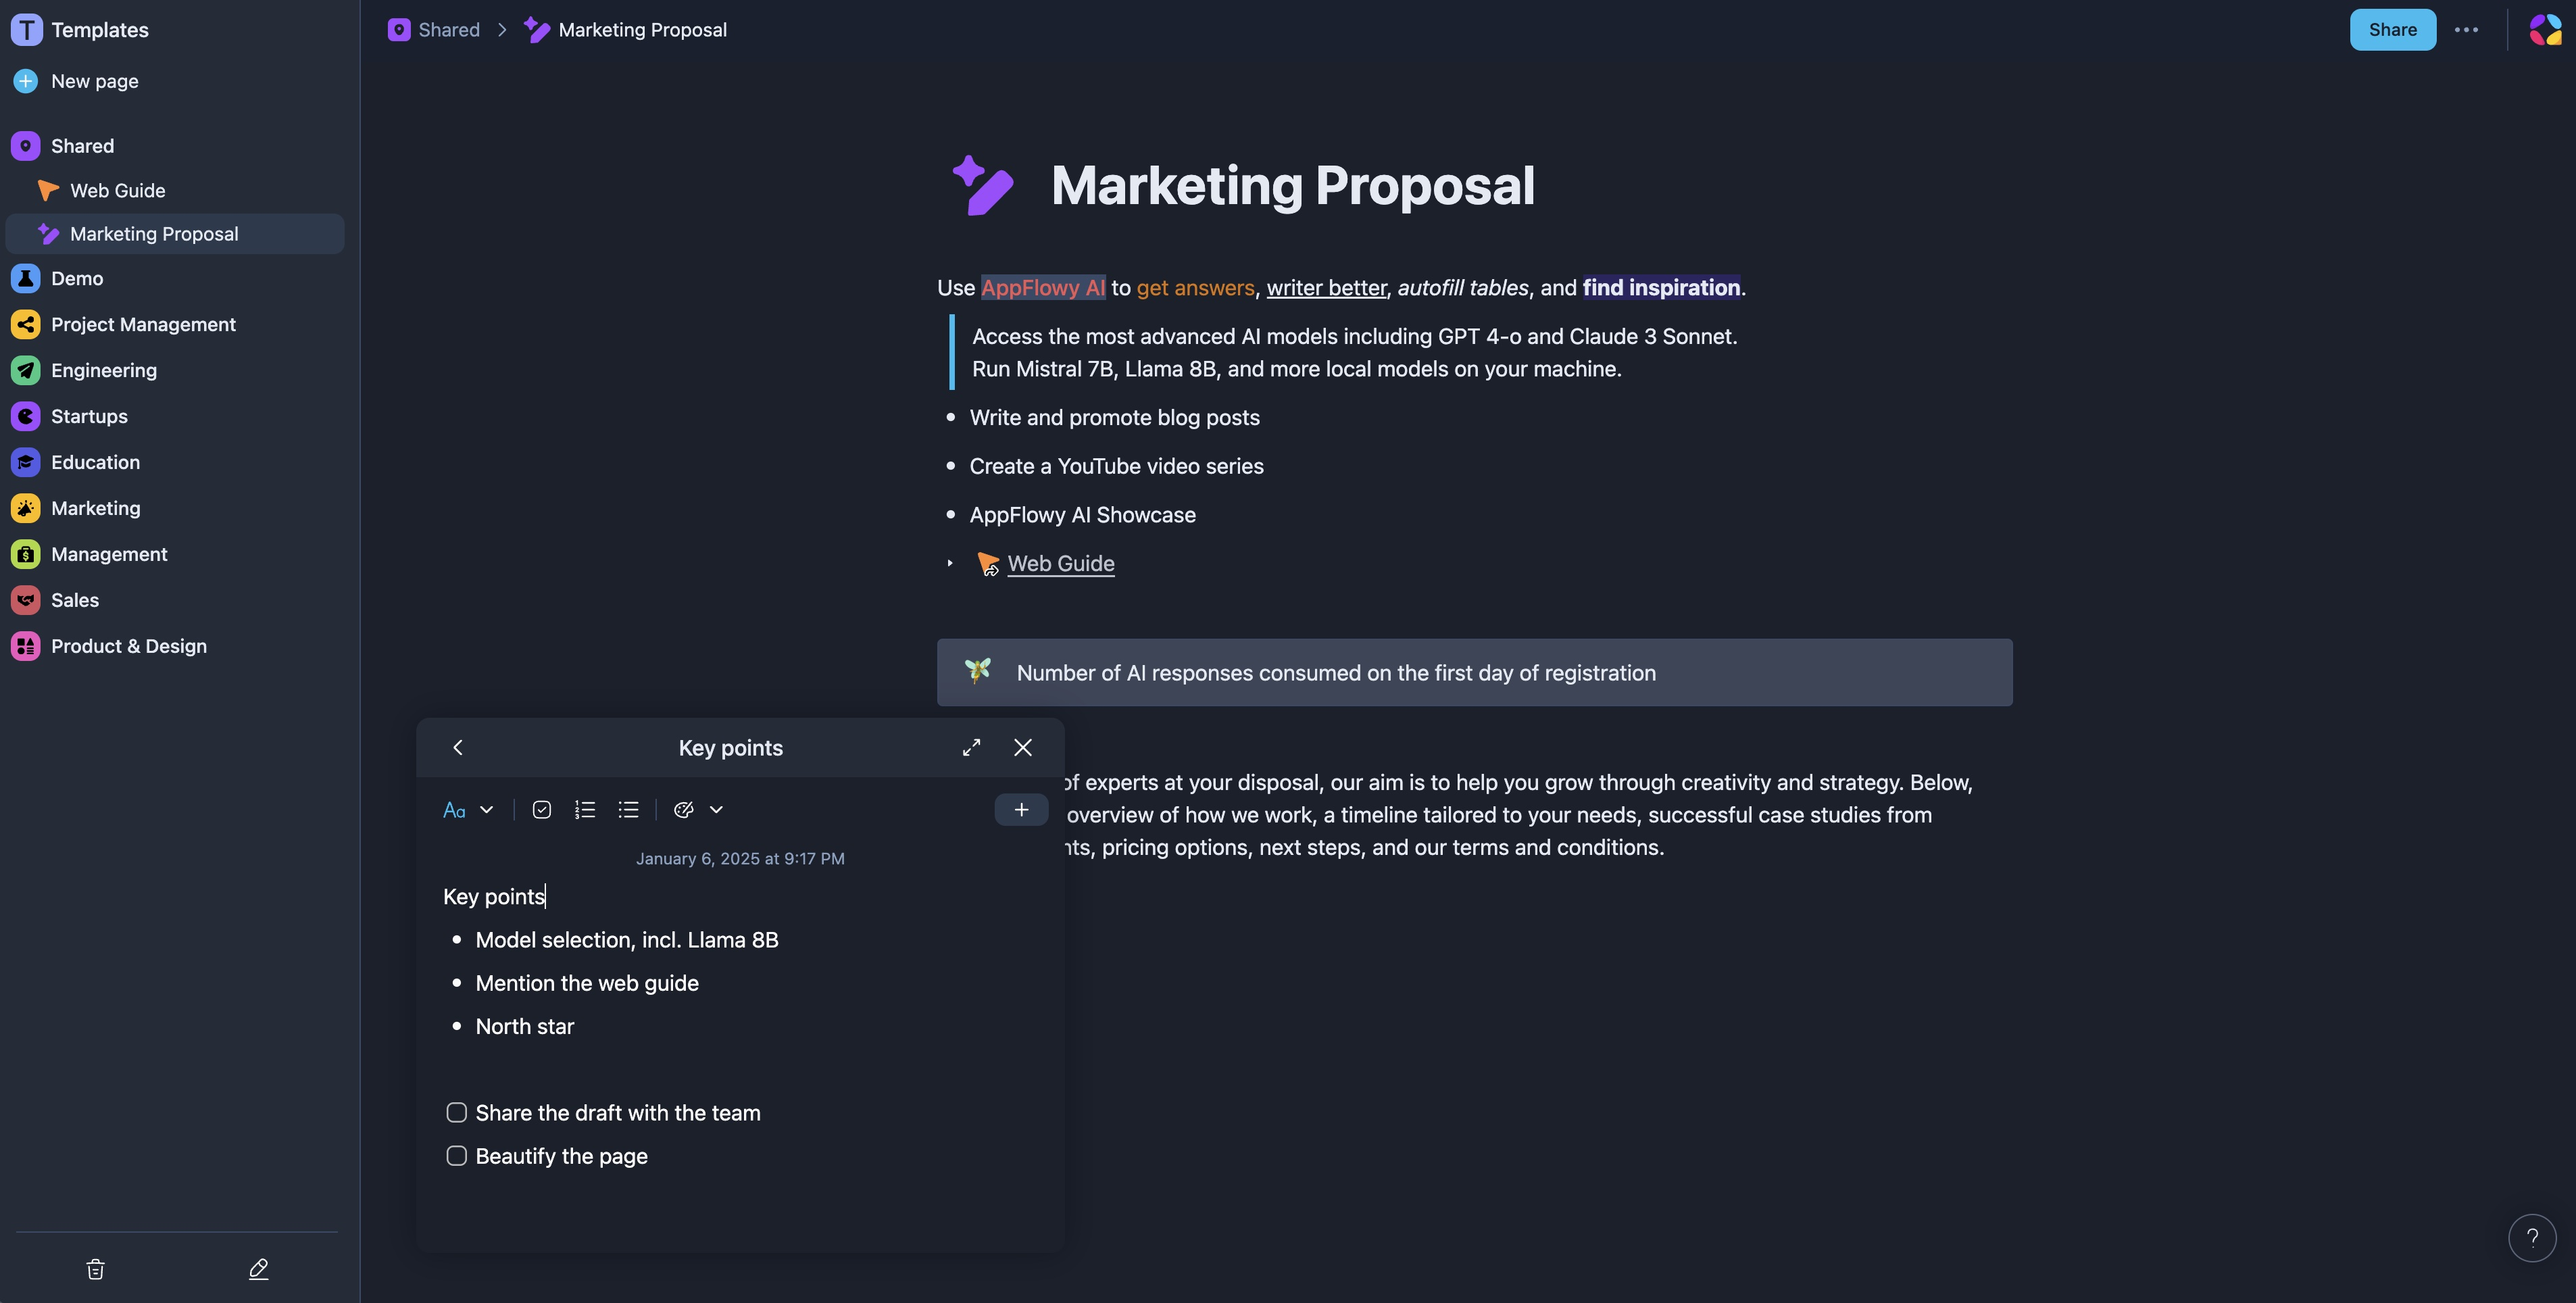Open the text style Aa dropdown
Viewport: 2576px width, 1303px height.
468,810
